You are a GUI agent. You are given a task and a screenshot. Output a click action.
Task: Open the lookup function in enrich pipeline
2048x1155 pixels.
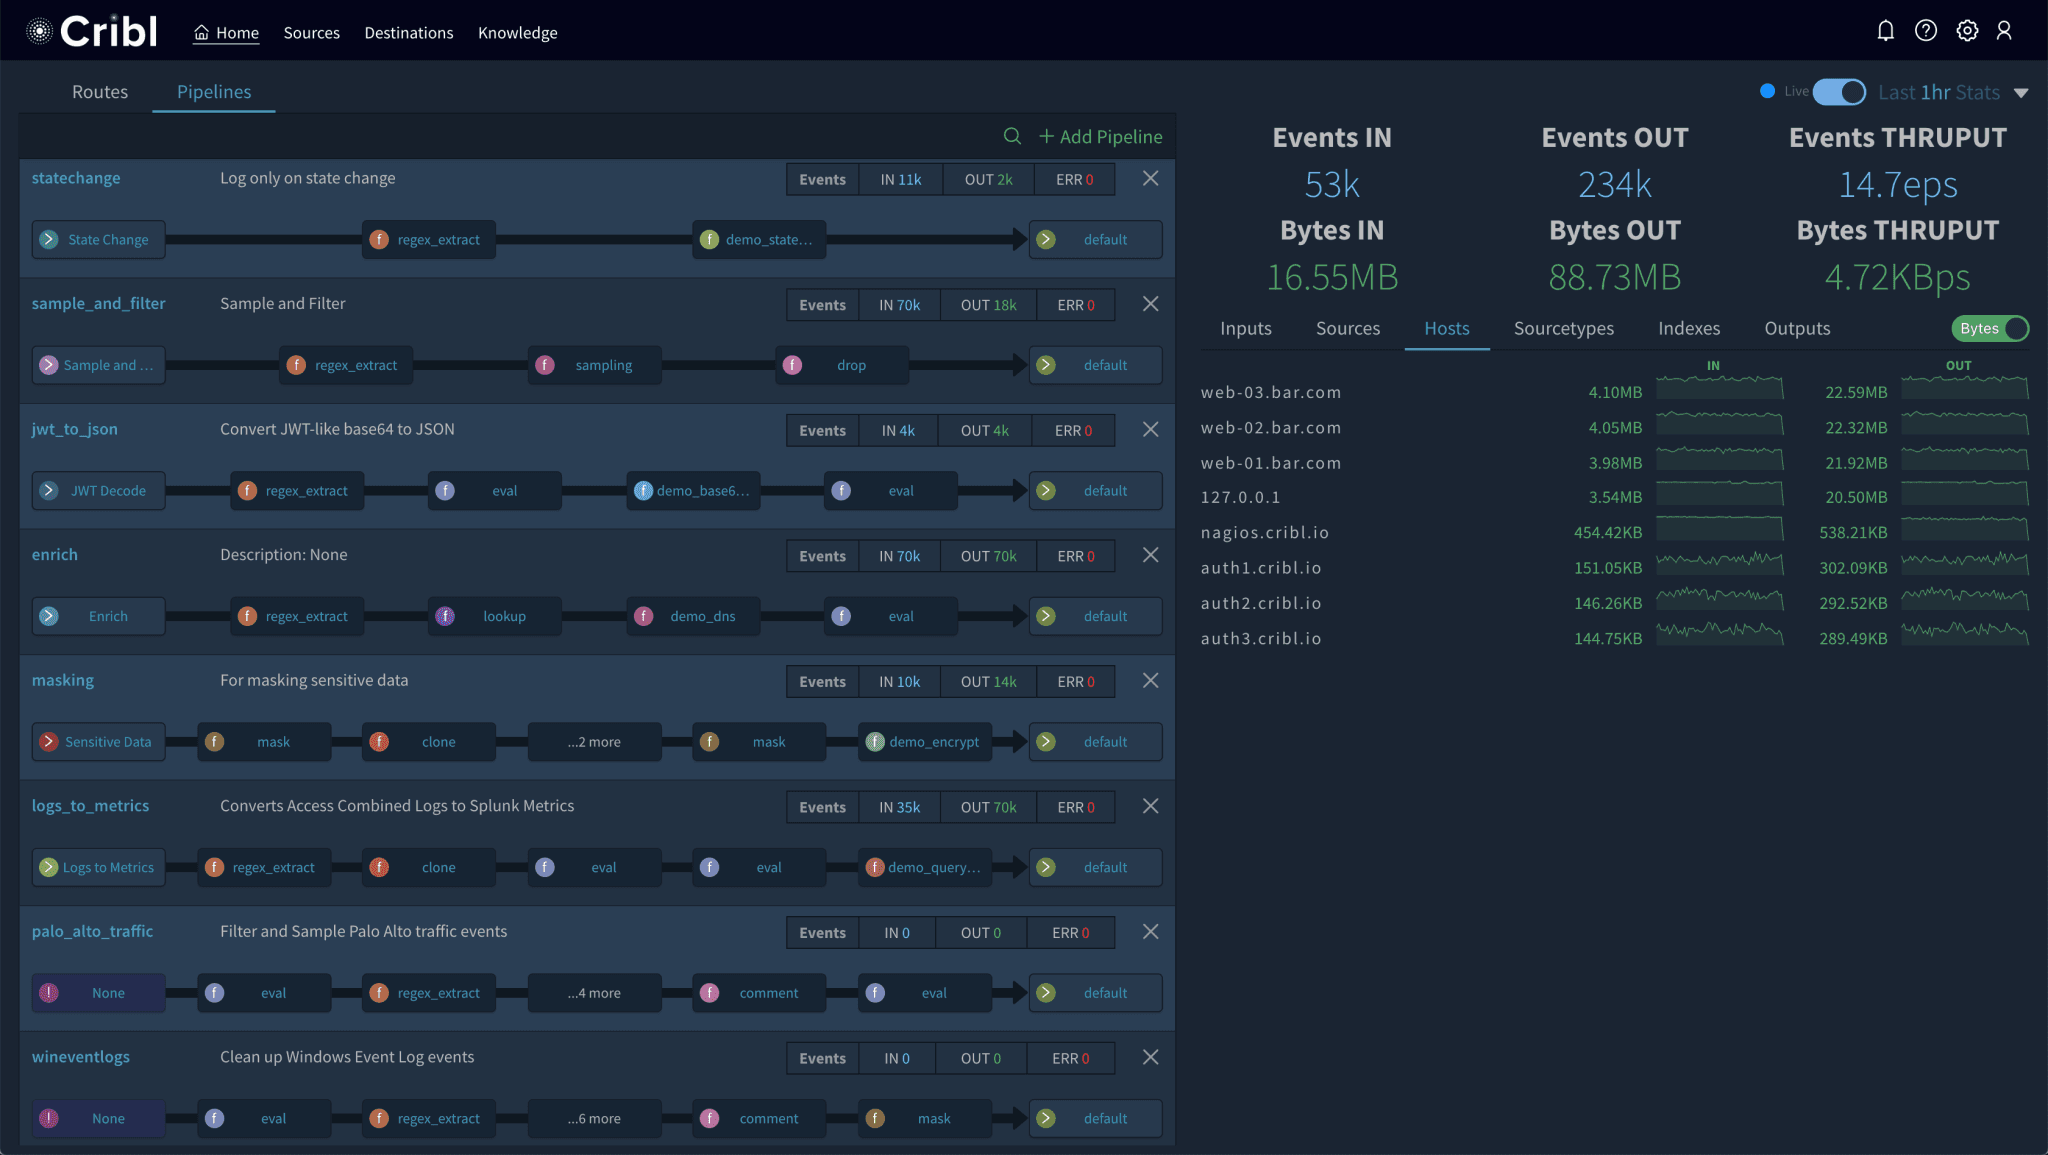(494, 616)
